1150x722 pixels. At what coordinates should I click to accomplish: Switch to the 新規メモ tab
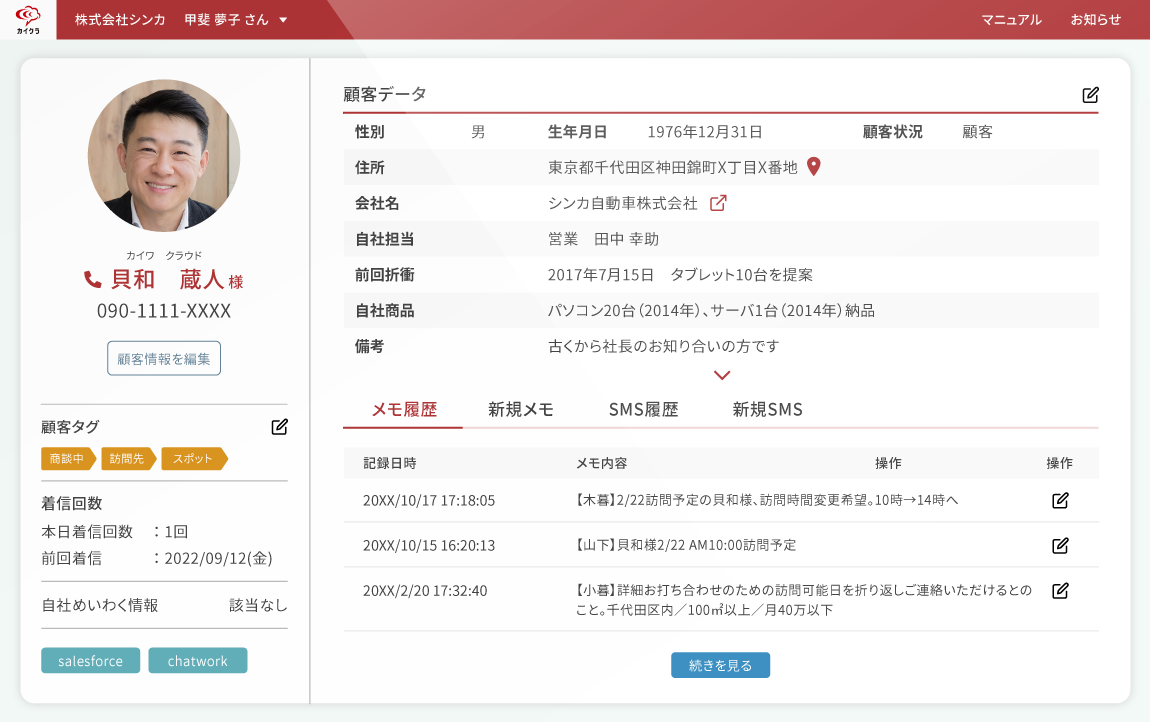pyautogui.click(x=521, y=409)
